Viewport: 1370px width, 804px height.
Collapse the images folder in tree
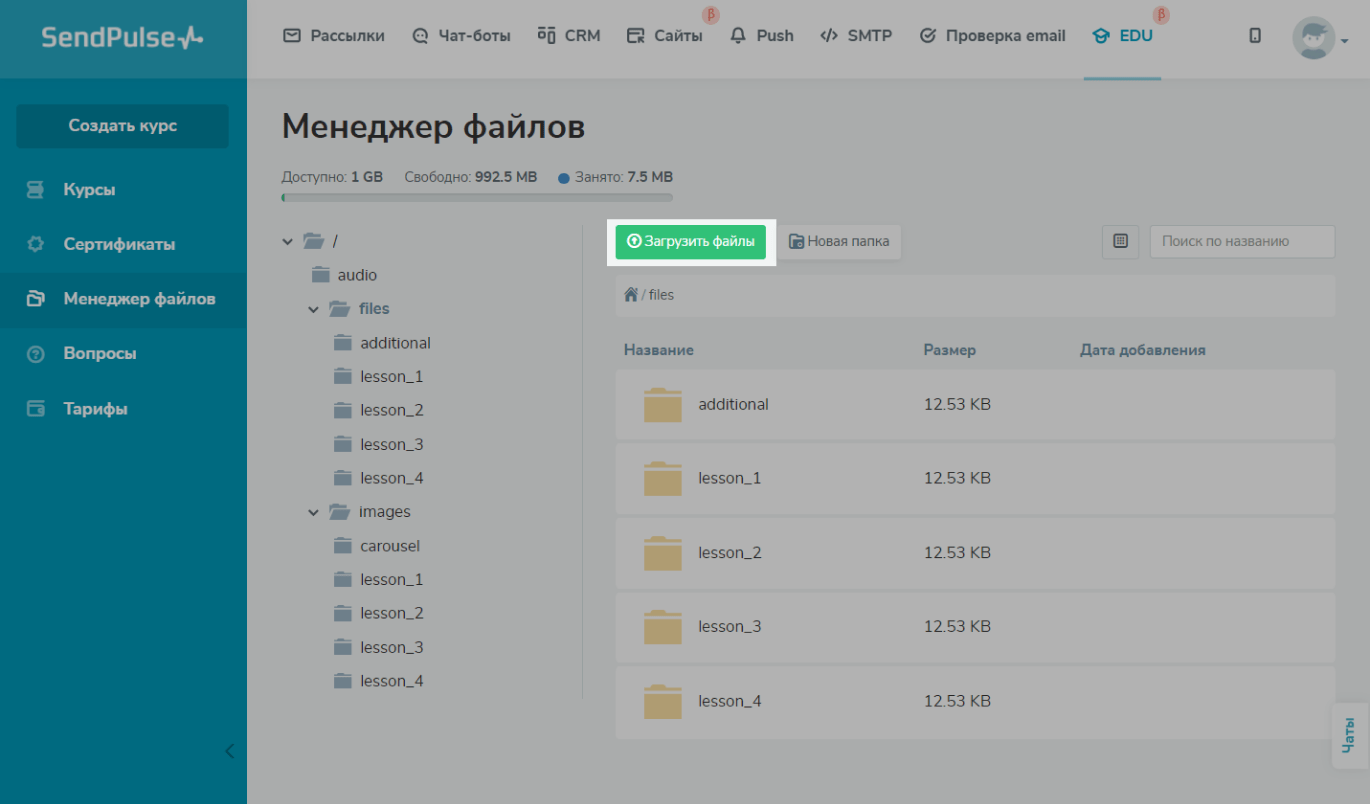point(314,512)
